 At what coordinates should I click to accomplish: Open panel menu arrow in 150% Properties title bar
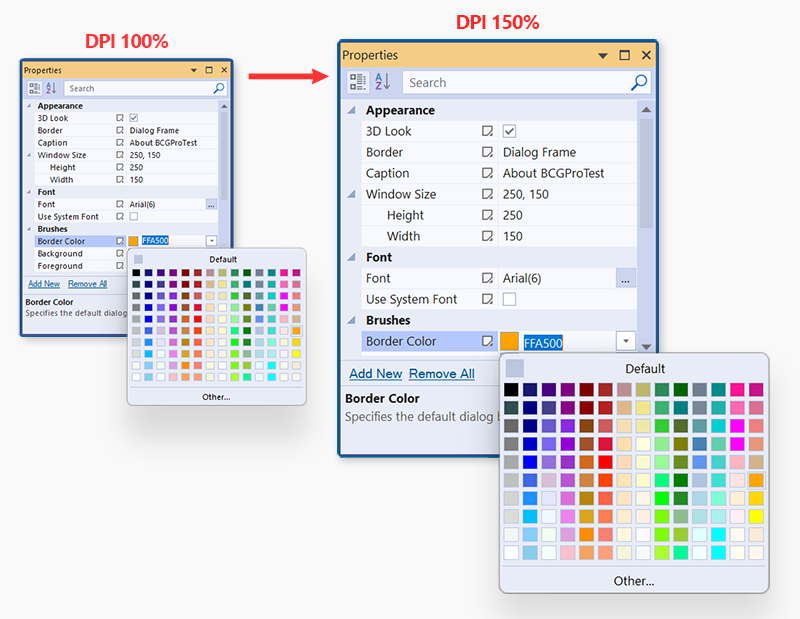(x=603, y=56)
